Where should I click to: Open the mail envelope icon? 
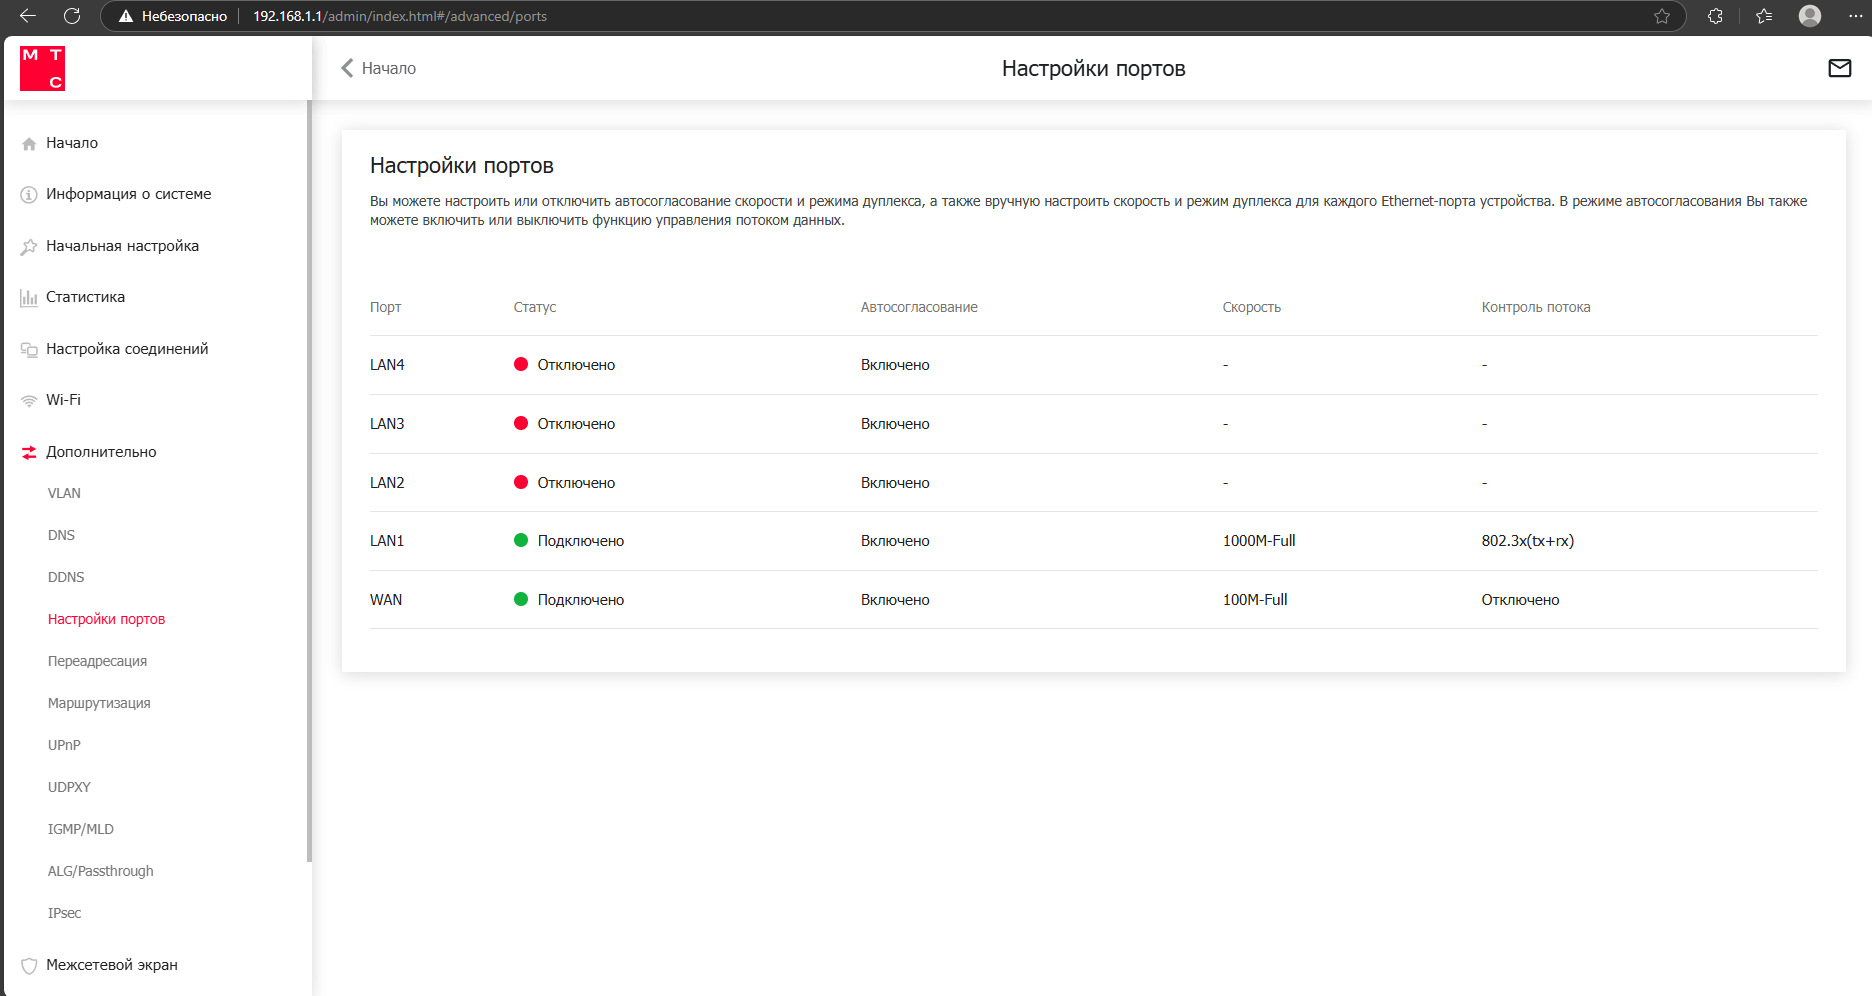click(x=1839, y=68)
